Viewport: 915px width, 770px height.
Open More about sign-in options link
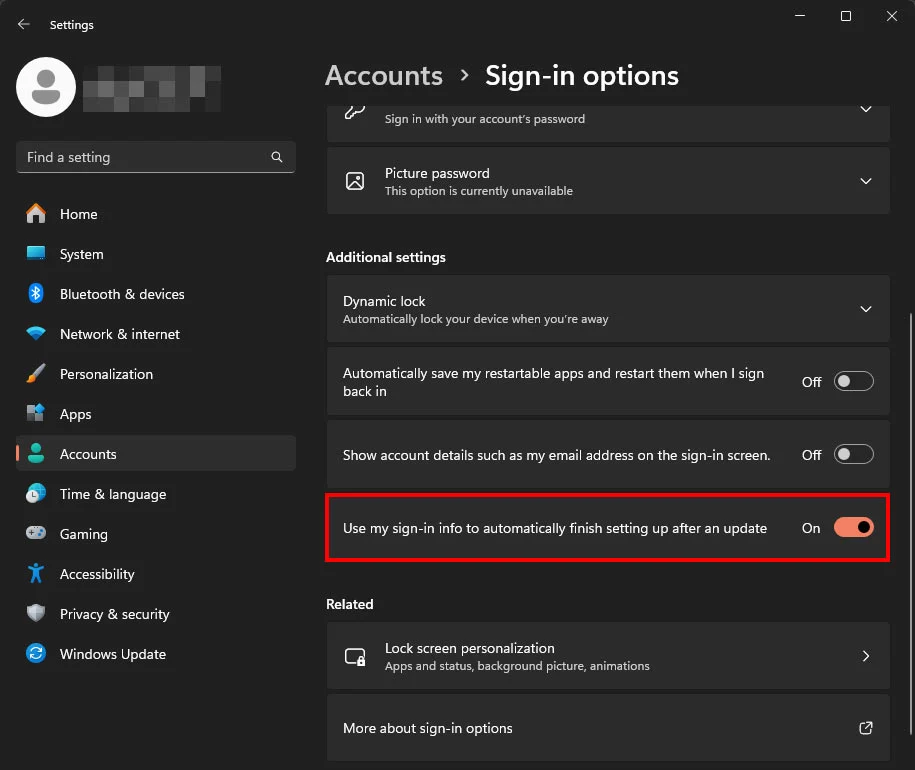pyautogui.click(x=608, y=728)
